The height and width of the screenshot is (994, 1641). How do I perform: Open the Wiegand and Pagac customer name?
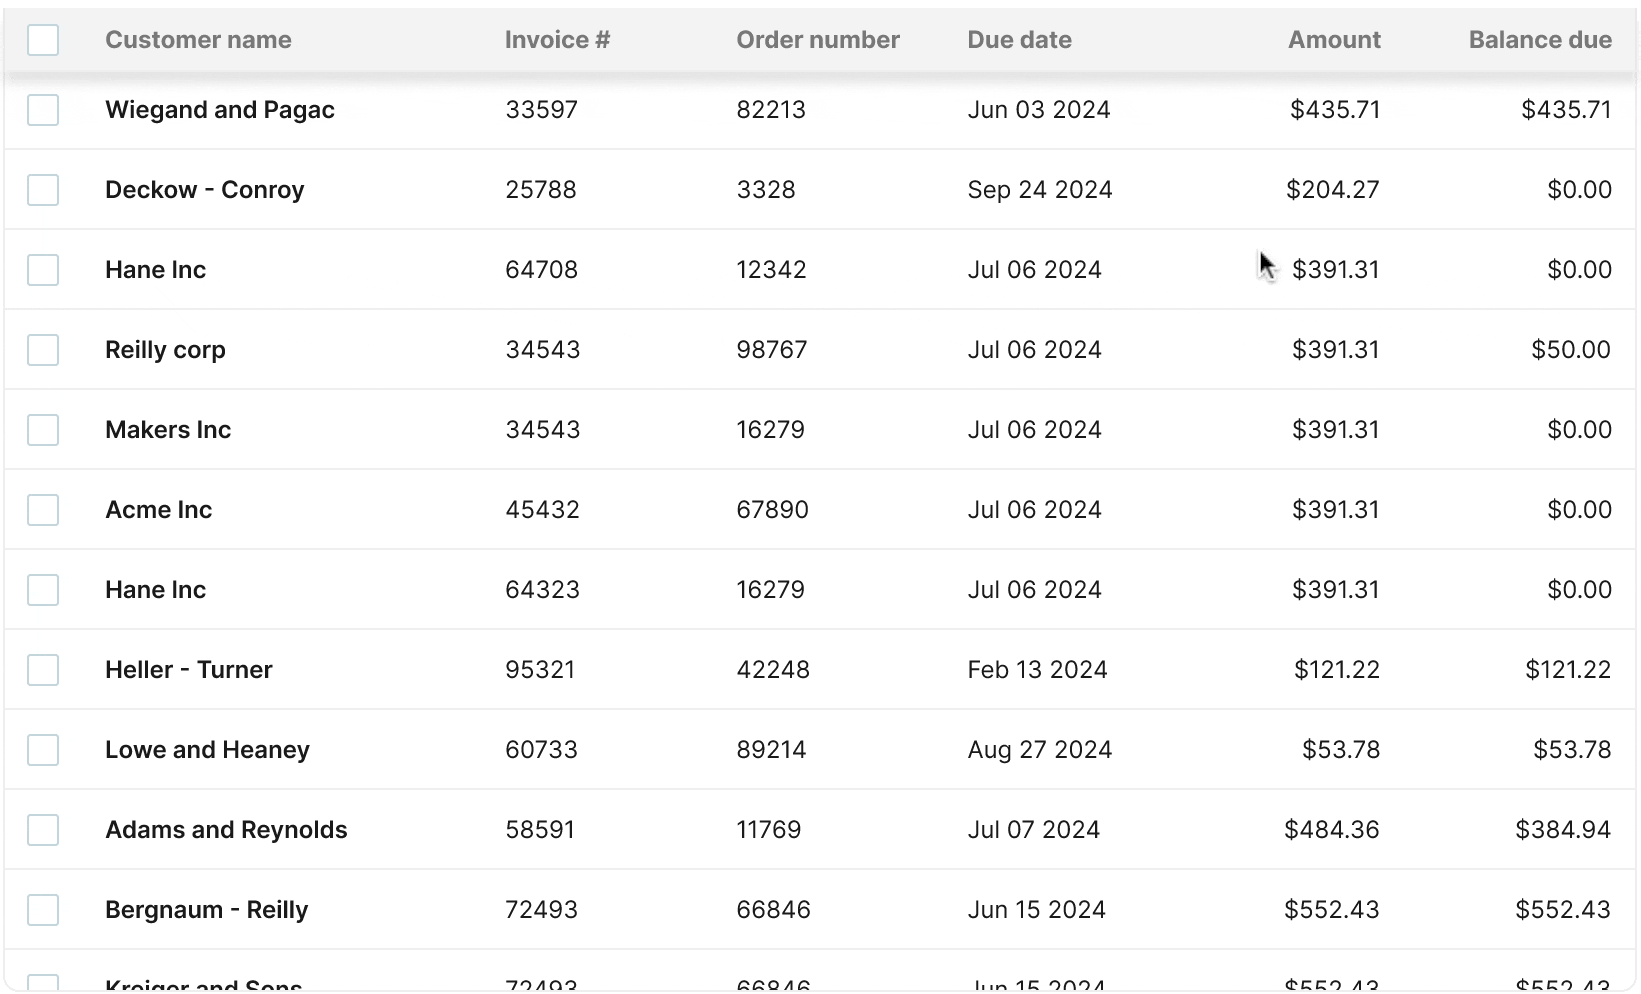(219, 110)
